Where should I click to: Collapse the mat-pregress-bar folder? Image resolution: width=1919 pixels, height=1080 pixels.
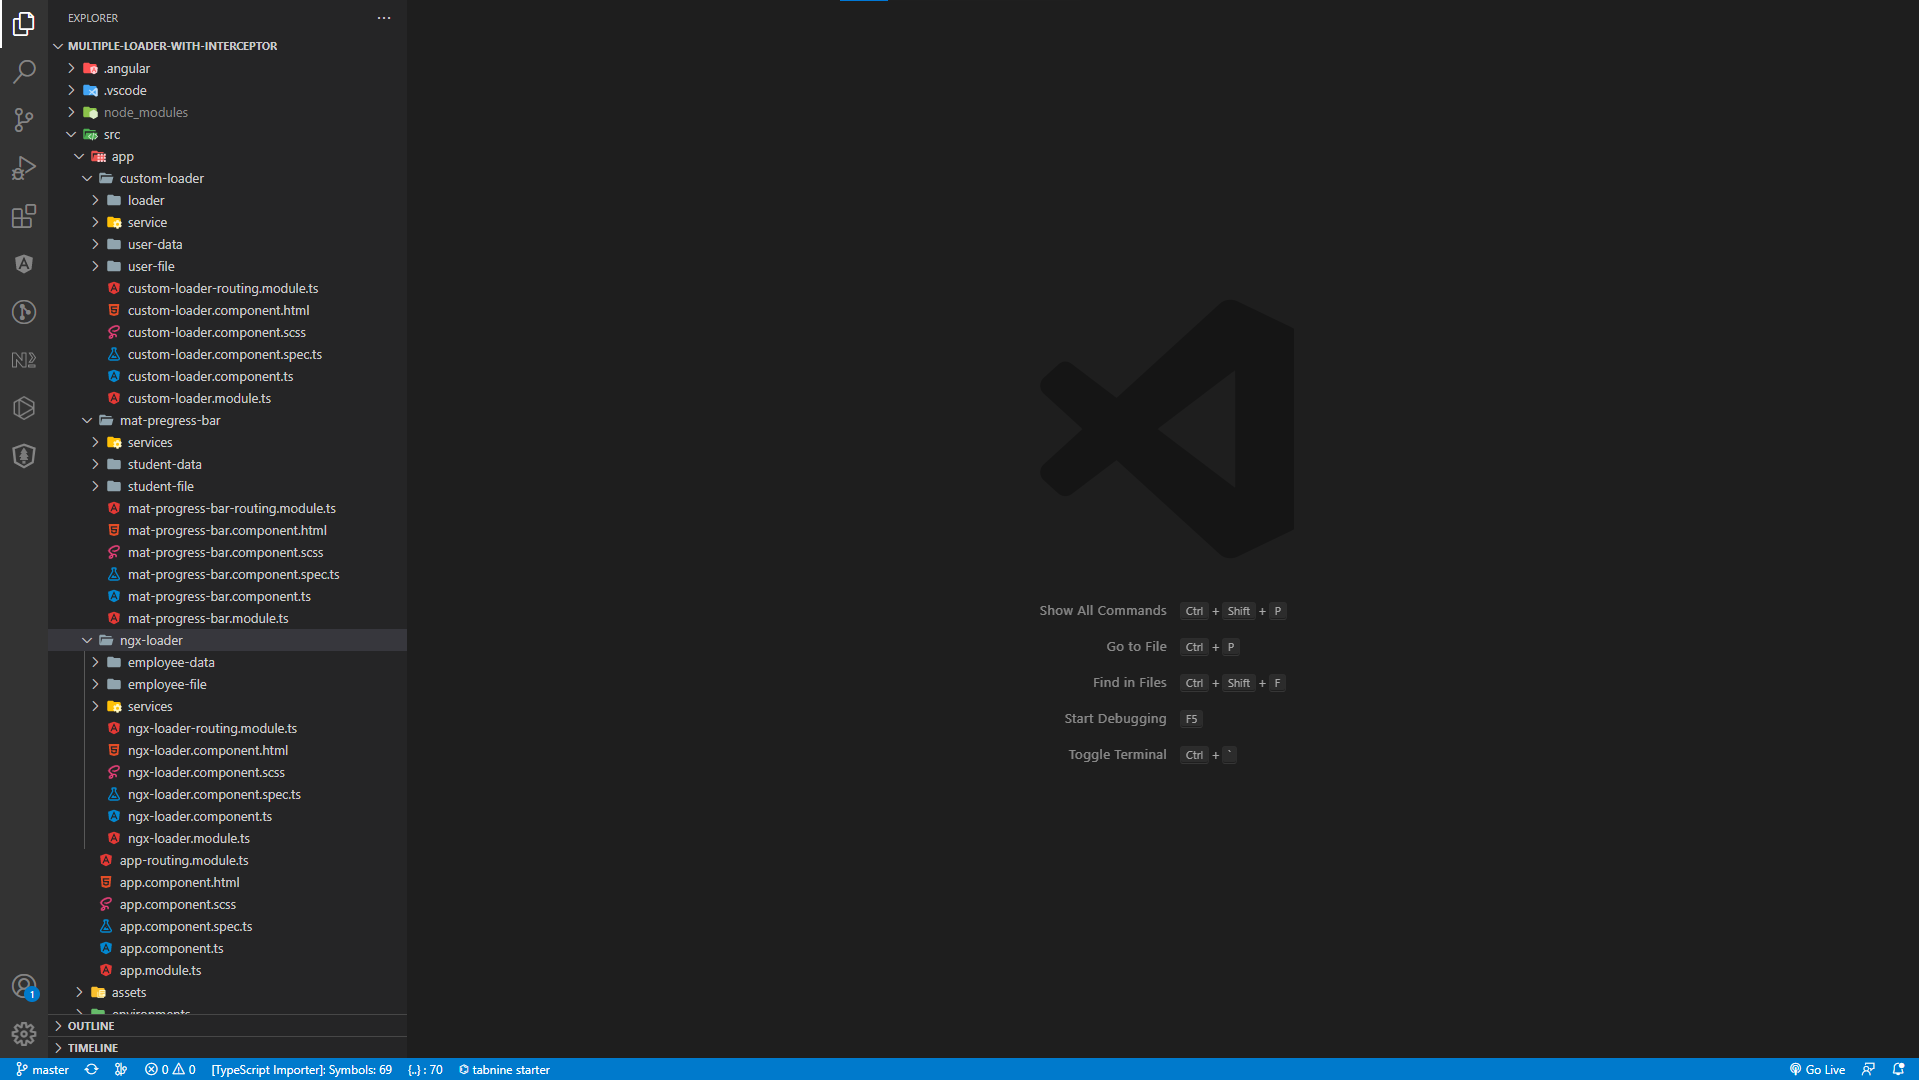coord(228,420)
